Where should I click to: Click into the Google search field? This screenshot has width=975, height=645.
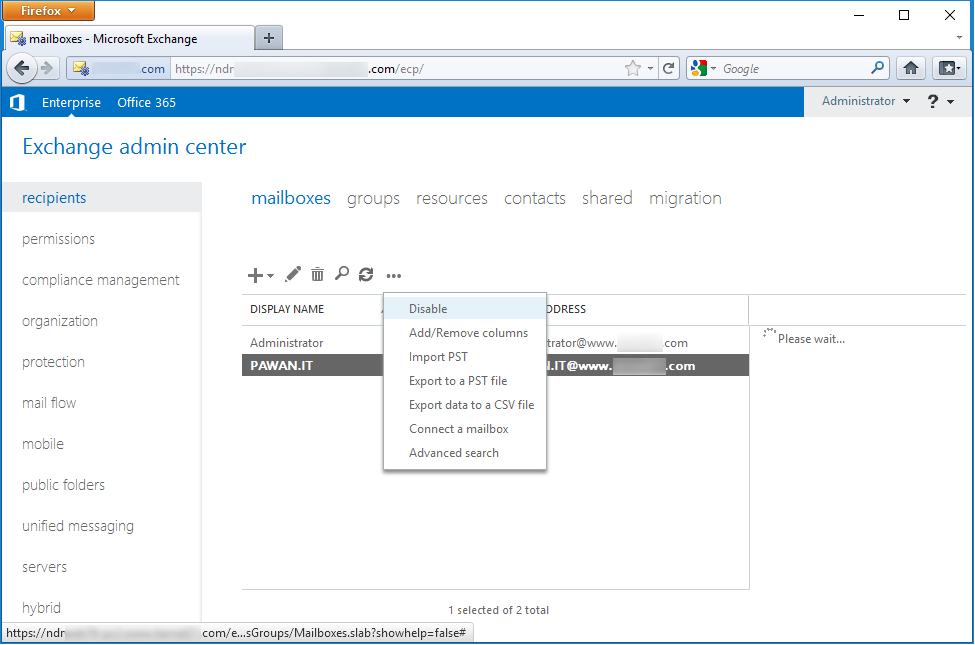pos(793,68)
